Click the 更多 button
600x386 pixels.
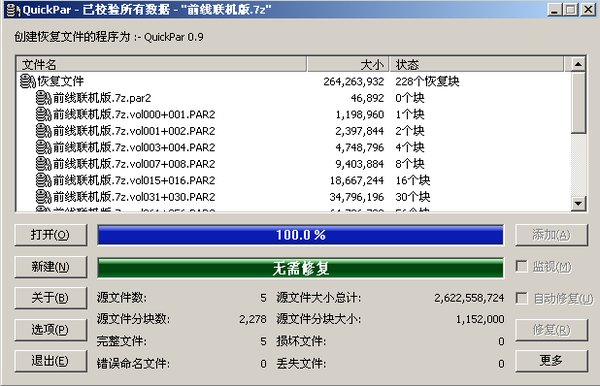point(551,361)
